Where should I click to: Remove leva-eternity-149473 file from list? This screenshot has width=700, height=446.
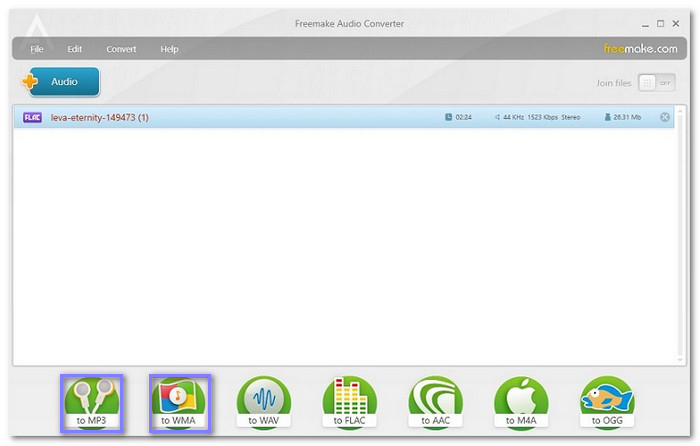pyautogui.click(x=665, y=117)
